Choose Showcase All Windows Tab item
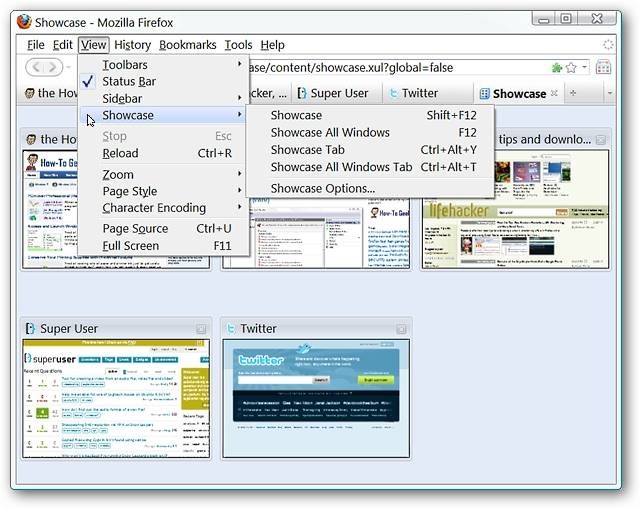 pyautogui.click(x=370, y=167)
